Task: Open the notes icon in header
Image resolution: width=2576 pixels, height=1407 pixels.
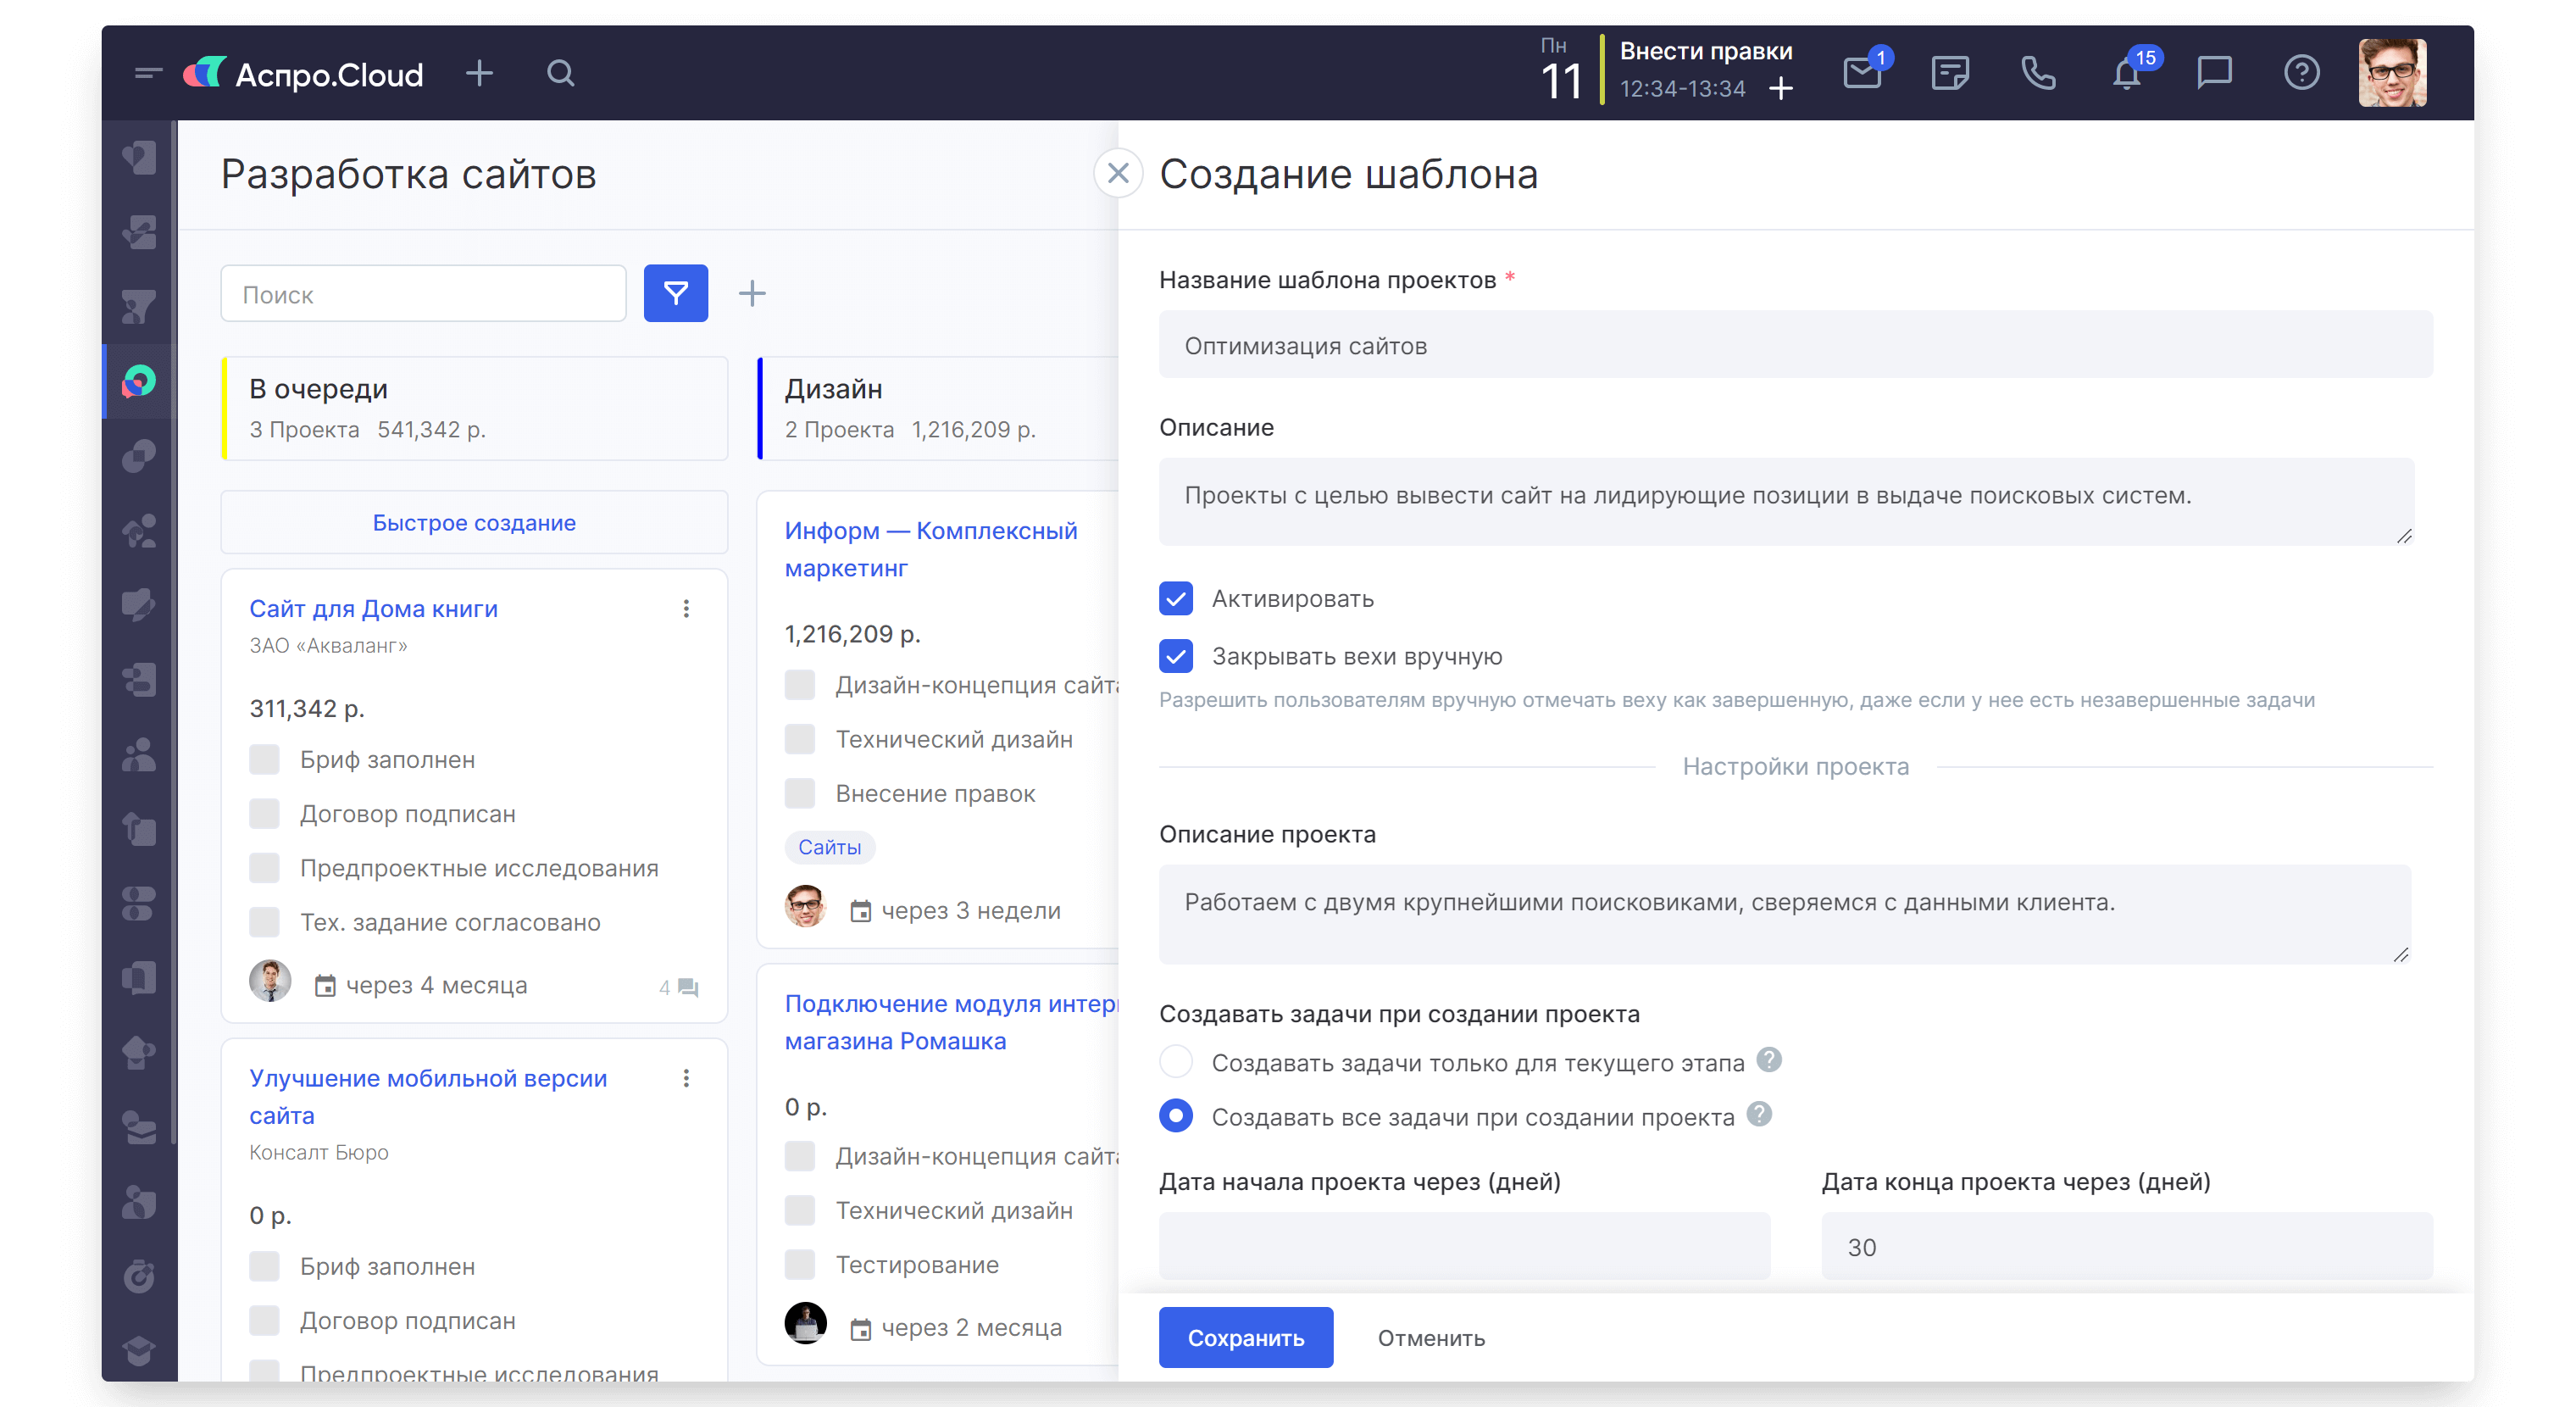Action: [1949, 74]
